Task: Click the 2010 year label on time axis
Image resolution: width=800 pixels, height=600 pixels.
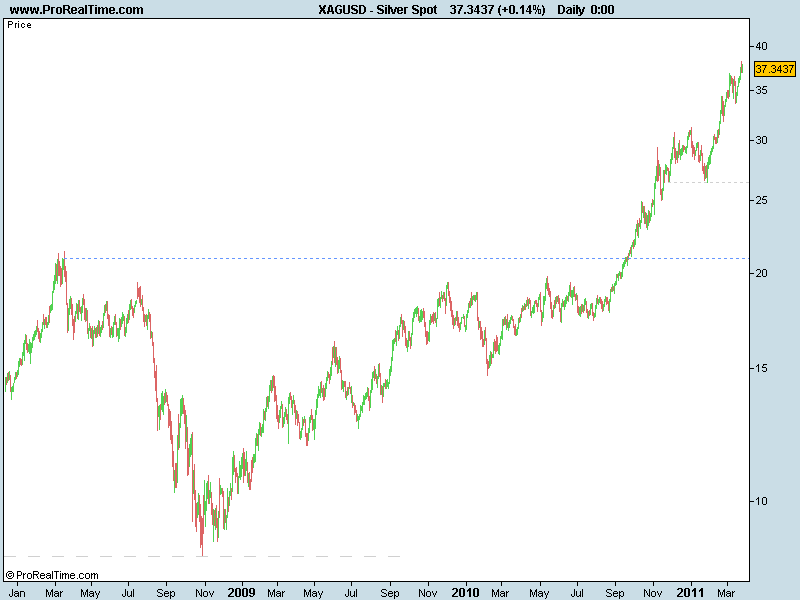Action: (x=465, y=593)
